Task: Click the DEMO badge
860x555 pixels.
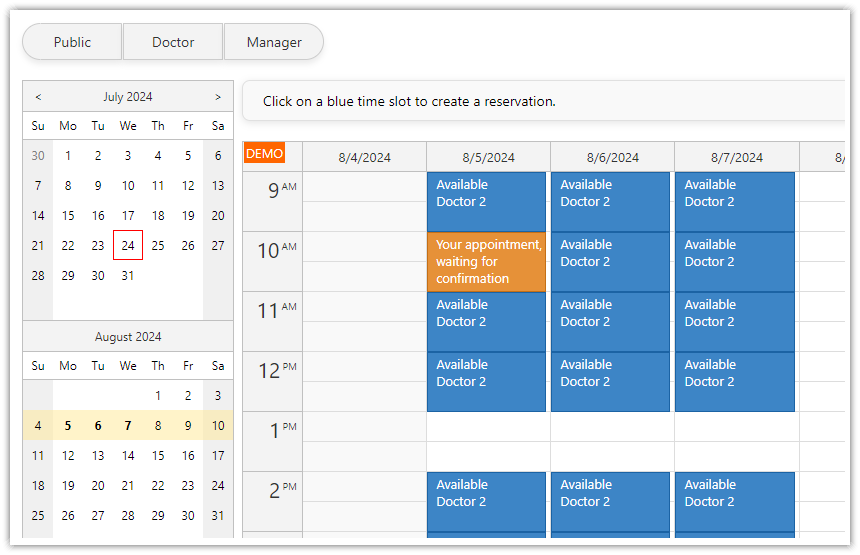Action: tap(264, 153)
